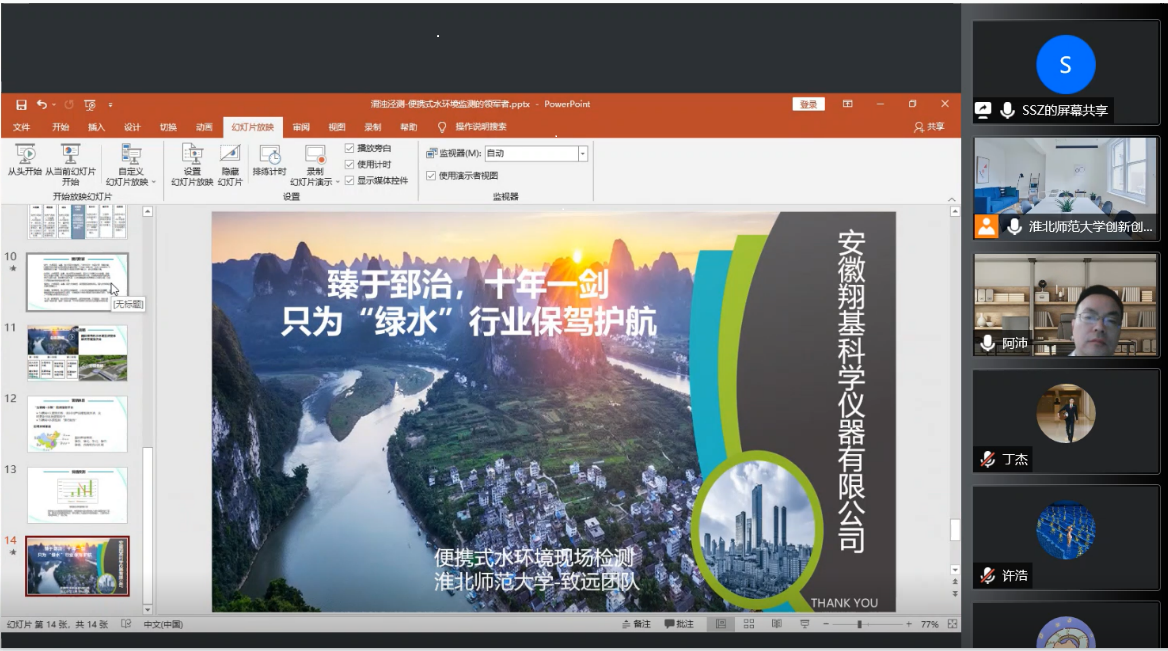Image resolution: width=1168 pixels, height=651 pixels.
Task: Click the Redo icon in quick access toolbar
Action: pos(69,105)
